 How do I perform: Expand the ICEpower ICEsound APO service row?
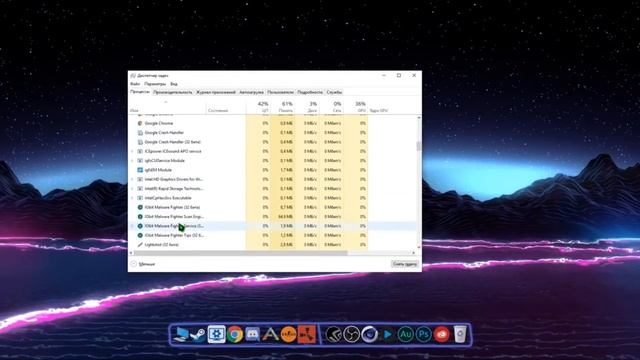[132, 151]
